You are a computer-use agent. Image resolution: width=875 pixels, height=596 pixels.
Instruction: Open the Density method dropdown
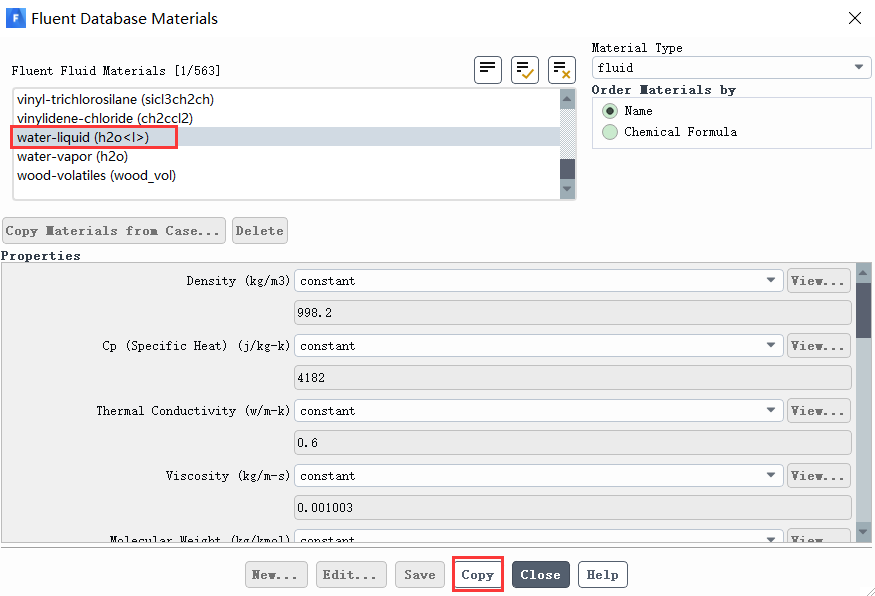tap(539, 281)
